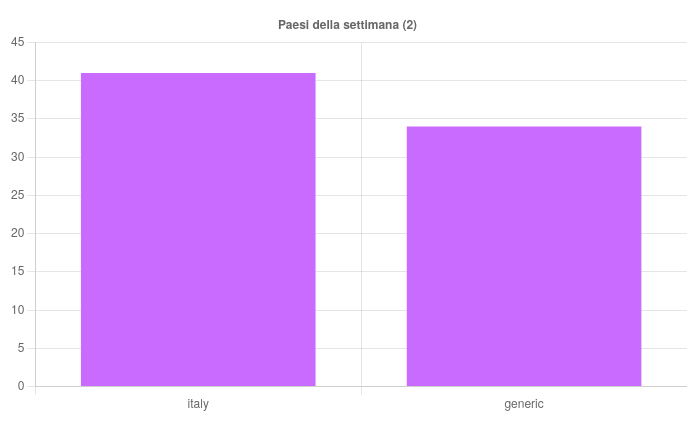Click the top edge of the italy bar
Image resolution: width=693 pixels, height=421 pixels.
[198, 73]
